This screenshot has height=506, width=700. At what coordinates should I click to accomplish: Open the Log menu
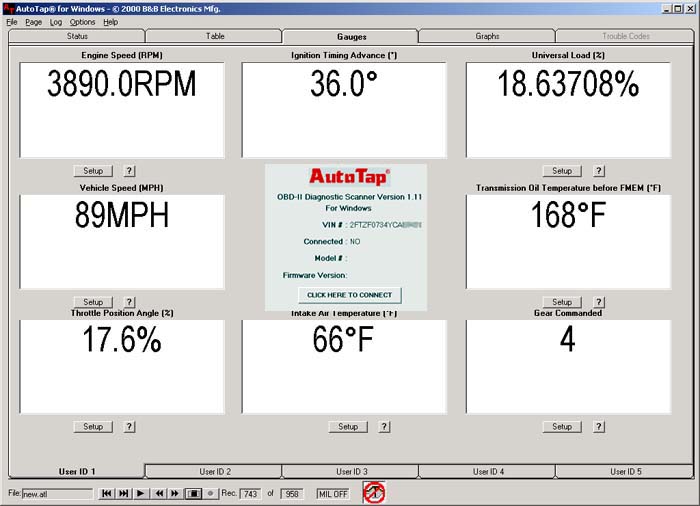tap(56, 21)
